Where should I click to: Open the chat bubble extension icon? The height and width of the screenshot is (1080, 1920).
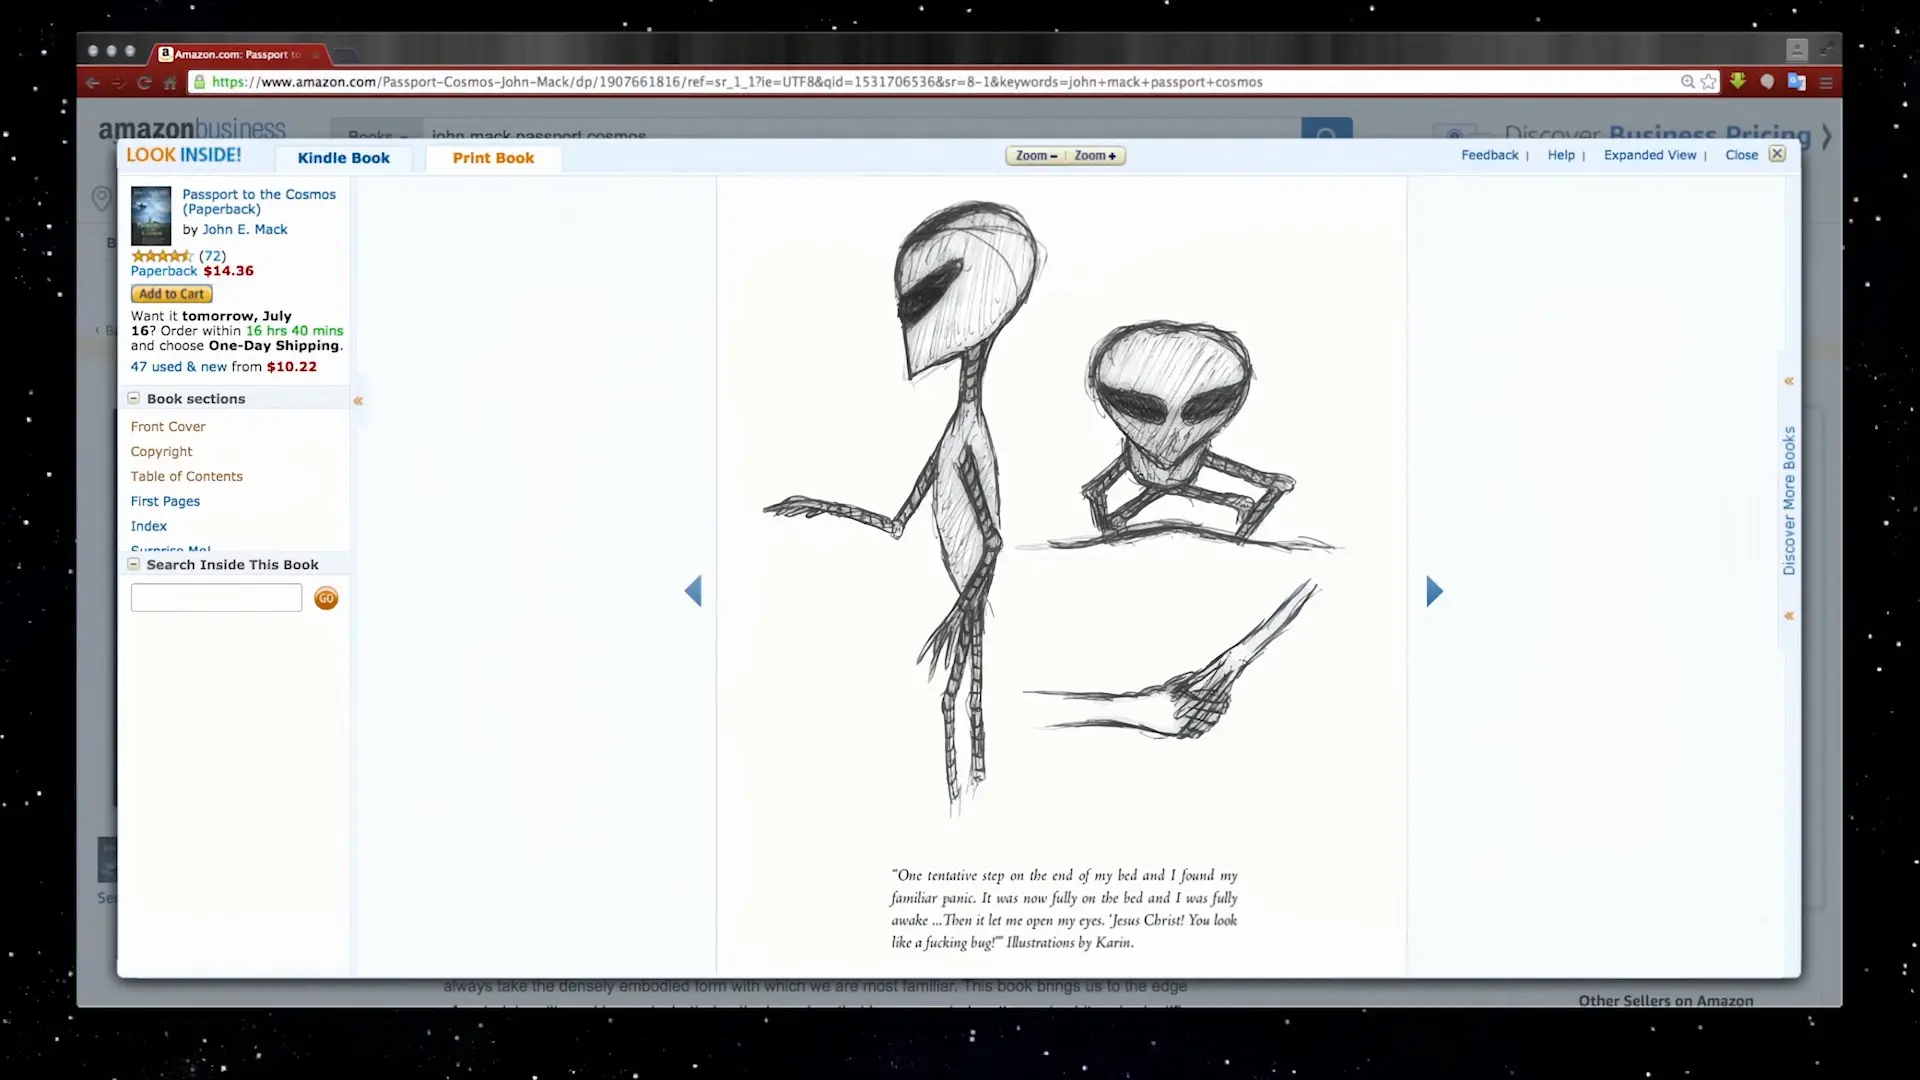tap(1767, 82)
